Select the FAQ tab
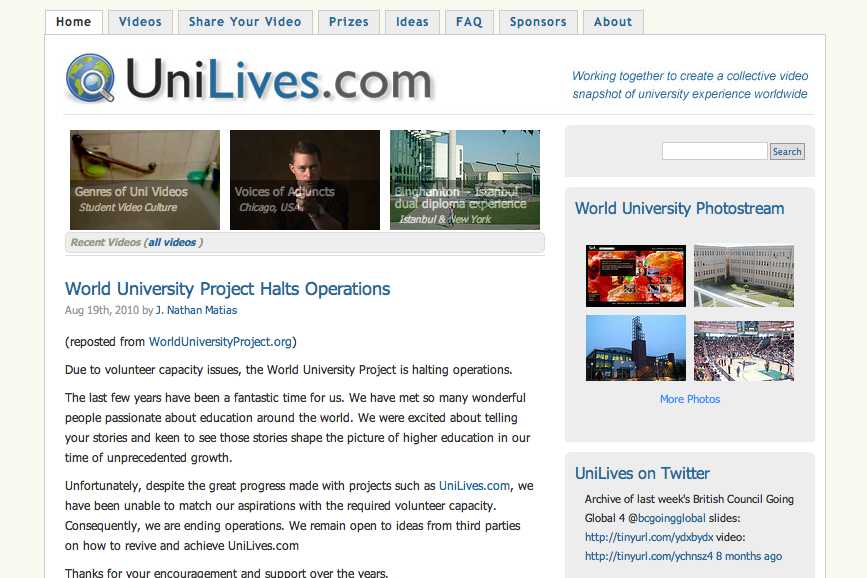867x578 pixels. pos(469,22)
